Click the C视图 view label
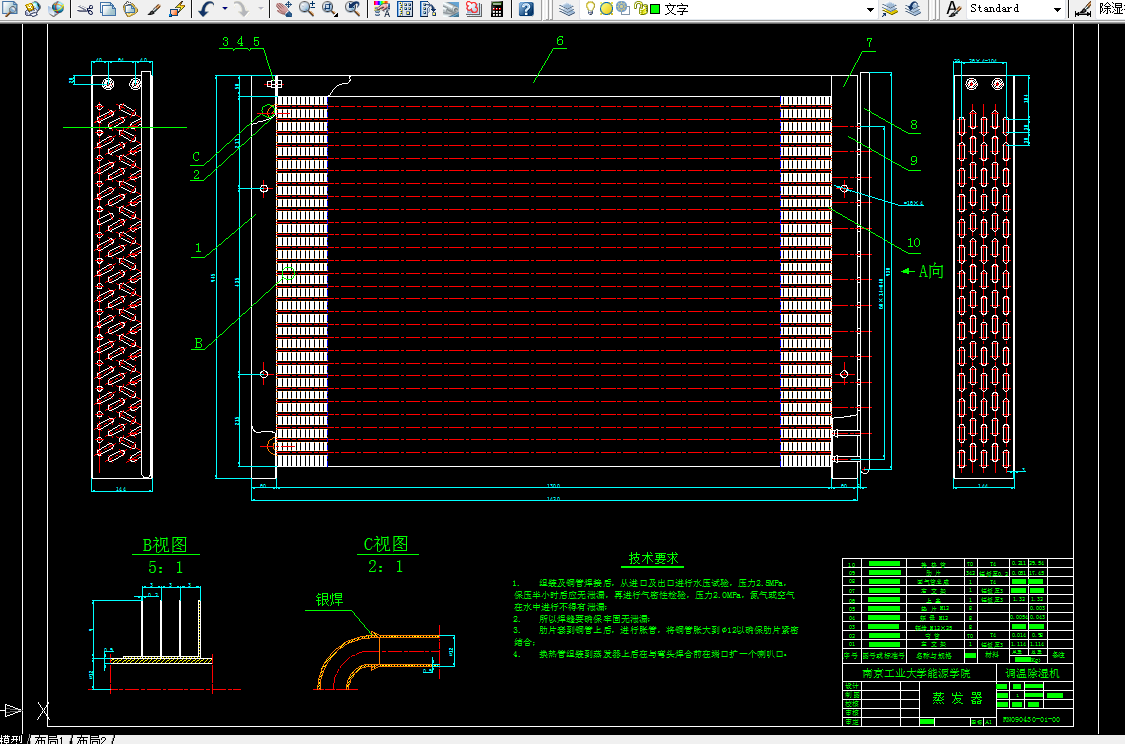 [x=386, y=544]
